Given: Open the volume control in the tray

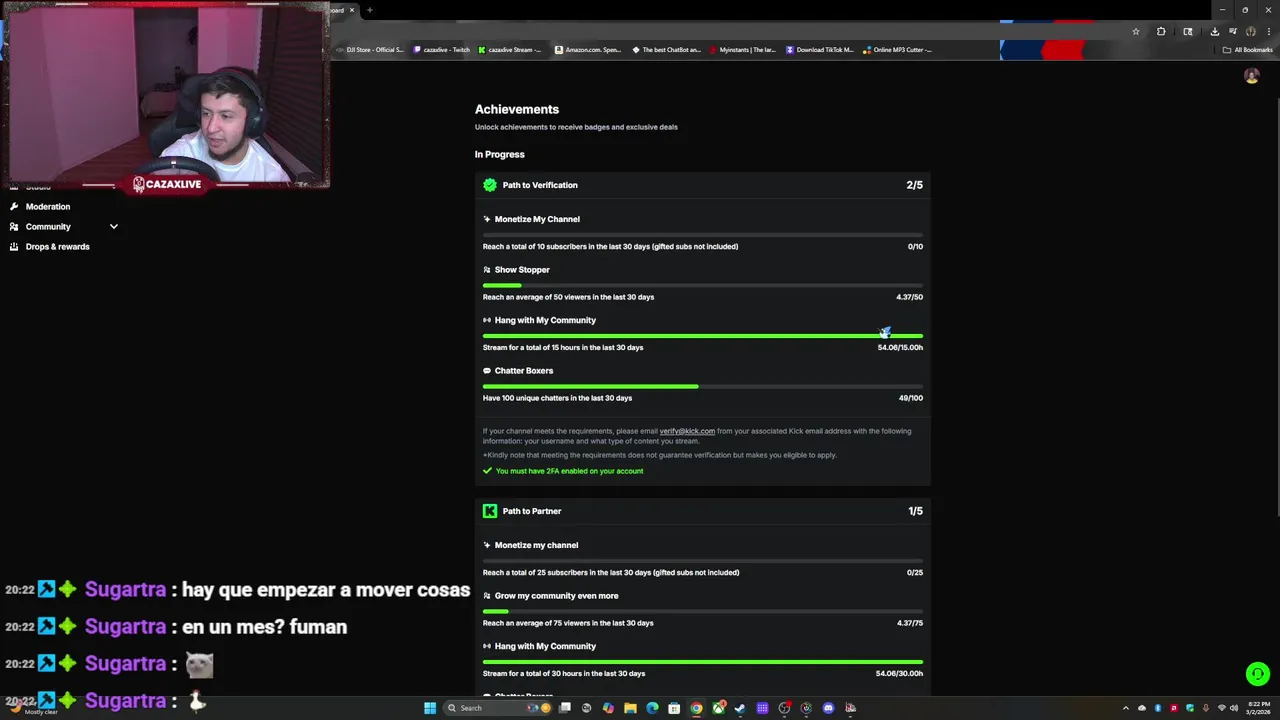Looking at the screenshot, I should pos(1233,708).
